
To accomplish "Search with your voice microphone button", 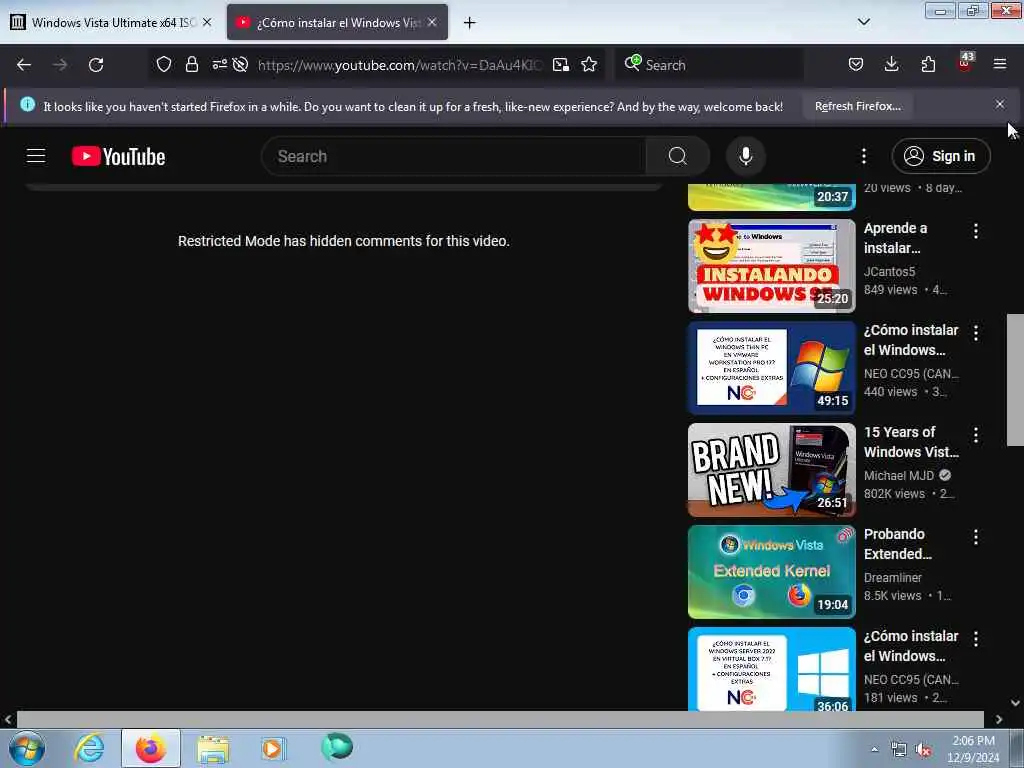I will click(745, 156).
